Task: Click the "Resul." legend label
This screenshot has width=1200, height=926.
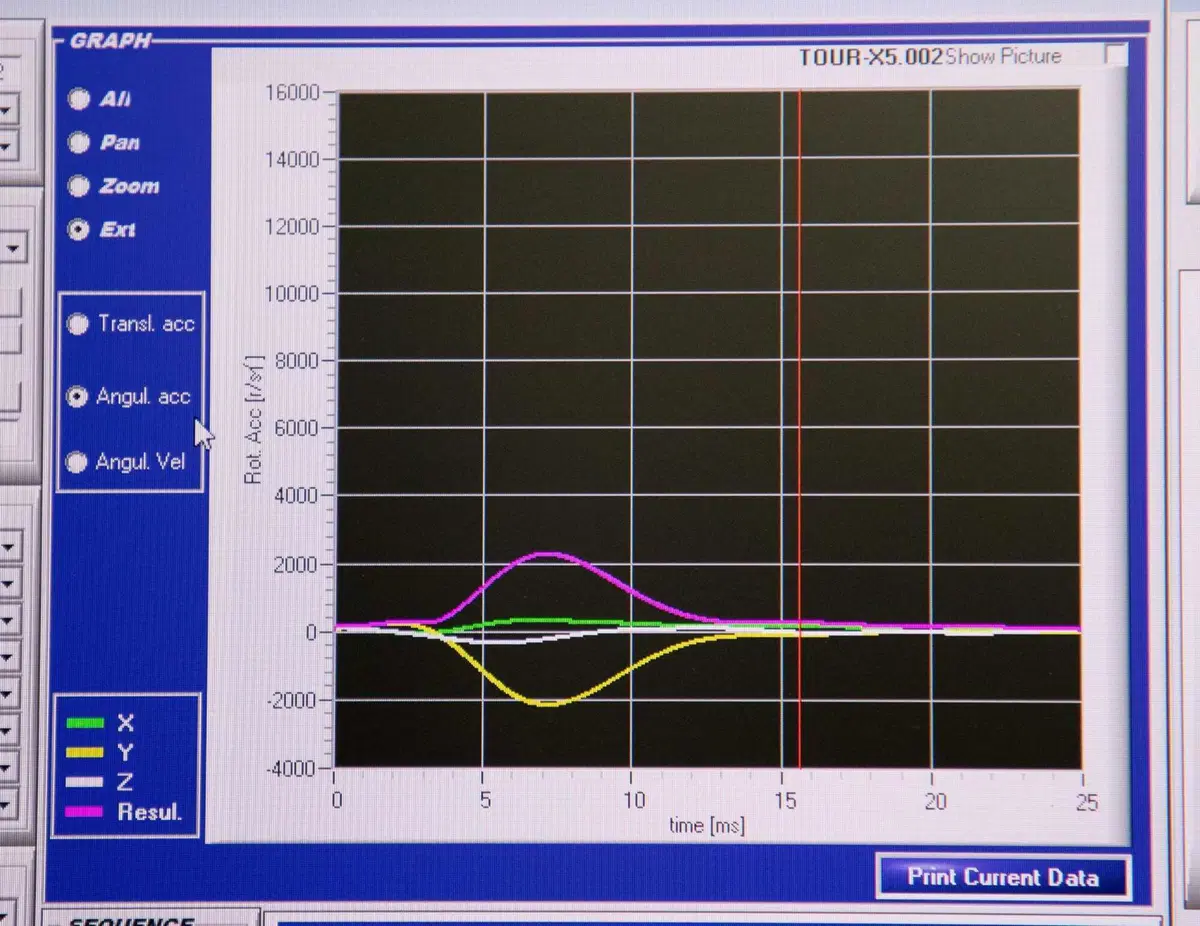Action: coord(150,812)
